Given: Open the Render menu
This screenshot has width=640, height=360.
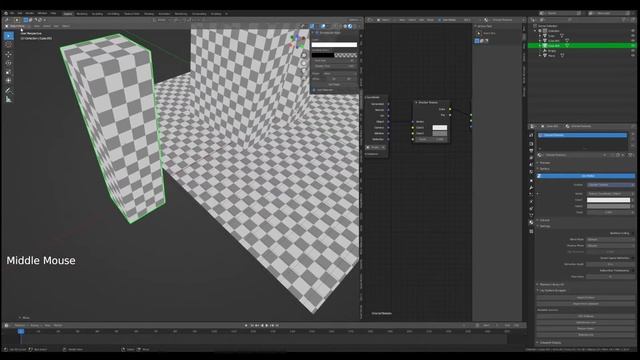Looking at the screenshot, I should click(30, 13).
